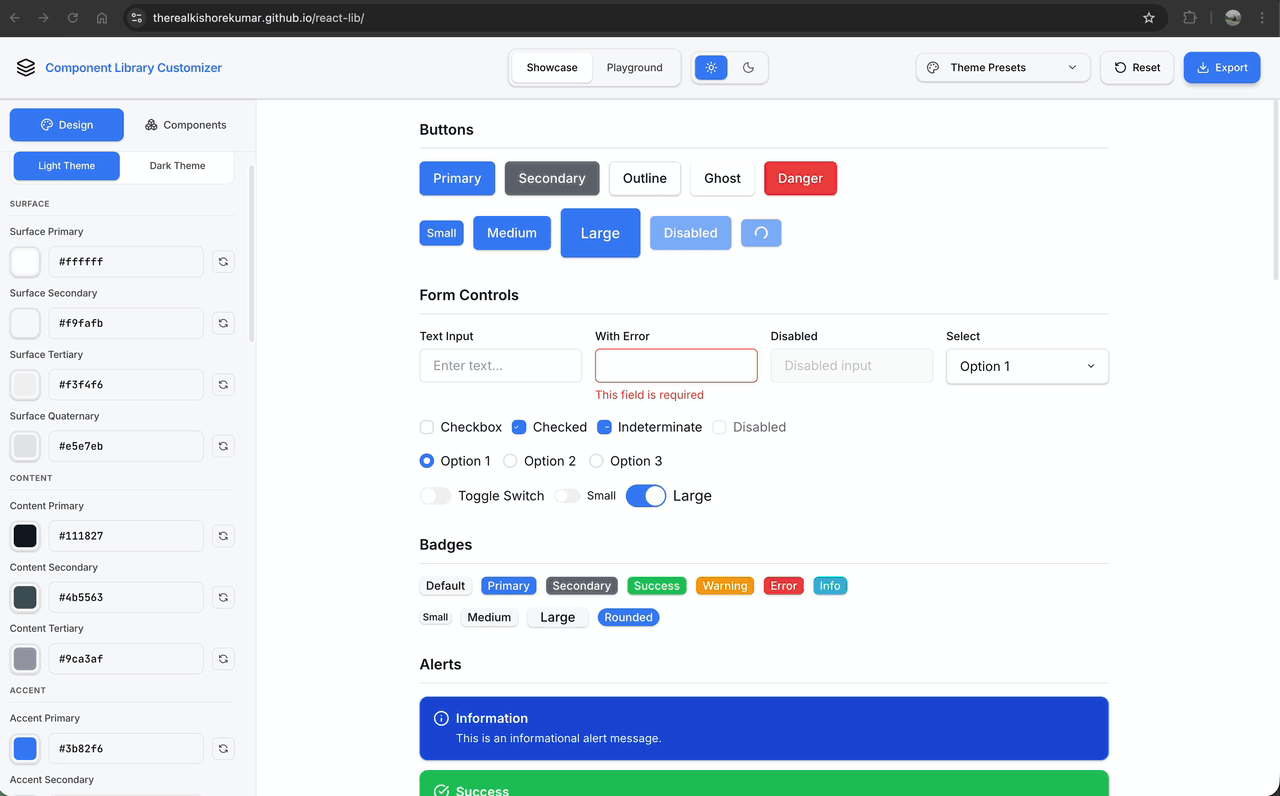Turn off the Large toggle switch
This screenshot has width=1280, height=796.
(646, 496)
